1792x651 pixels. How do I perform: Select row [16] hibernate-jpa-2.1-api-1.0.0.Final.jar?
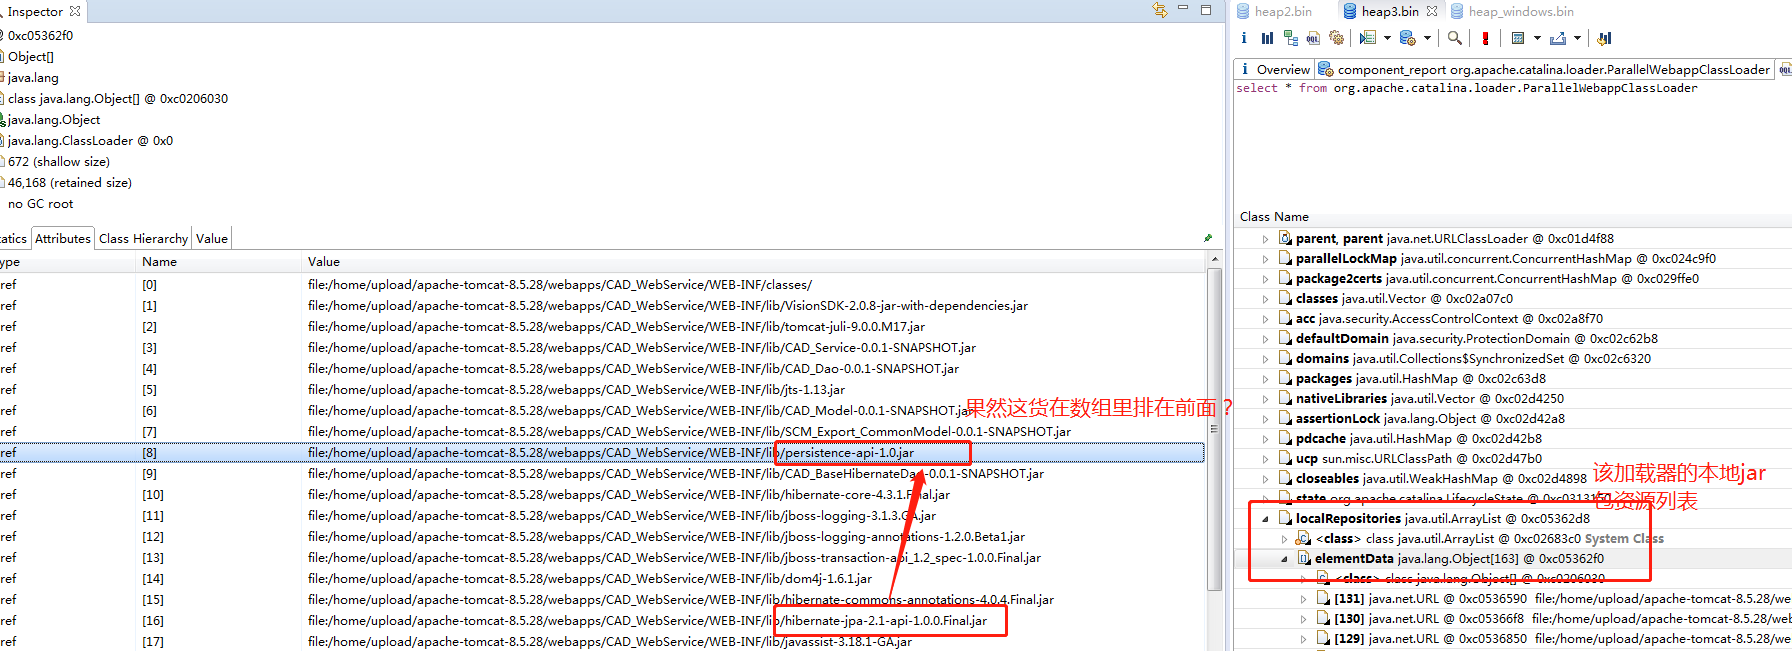[x=602, y=621]
